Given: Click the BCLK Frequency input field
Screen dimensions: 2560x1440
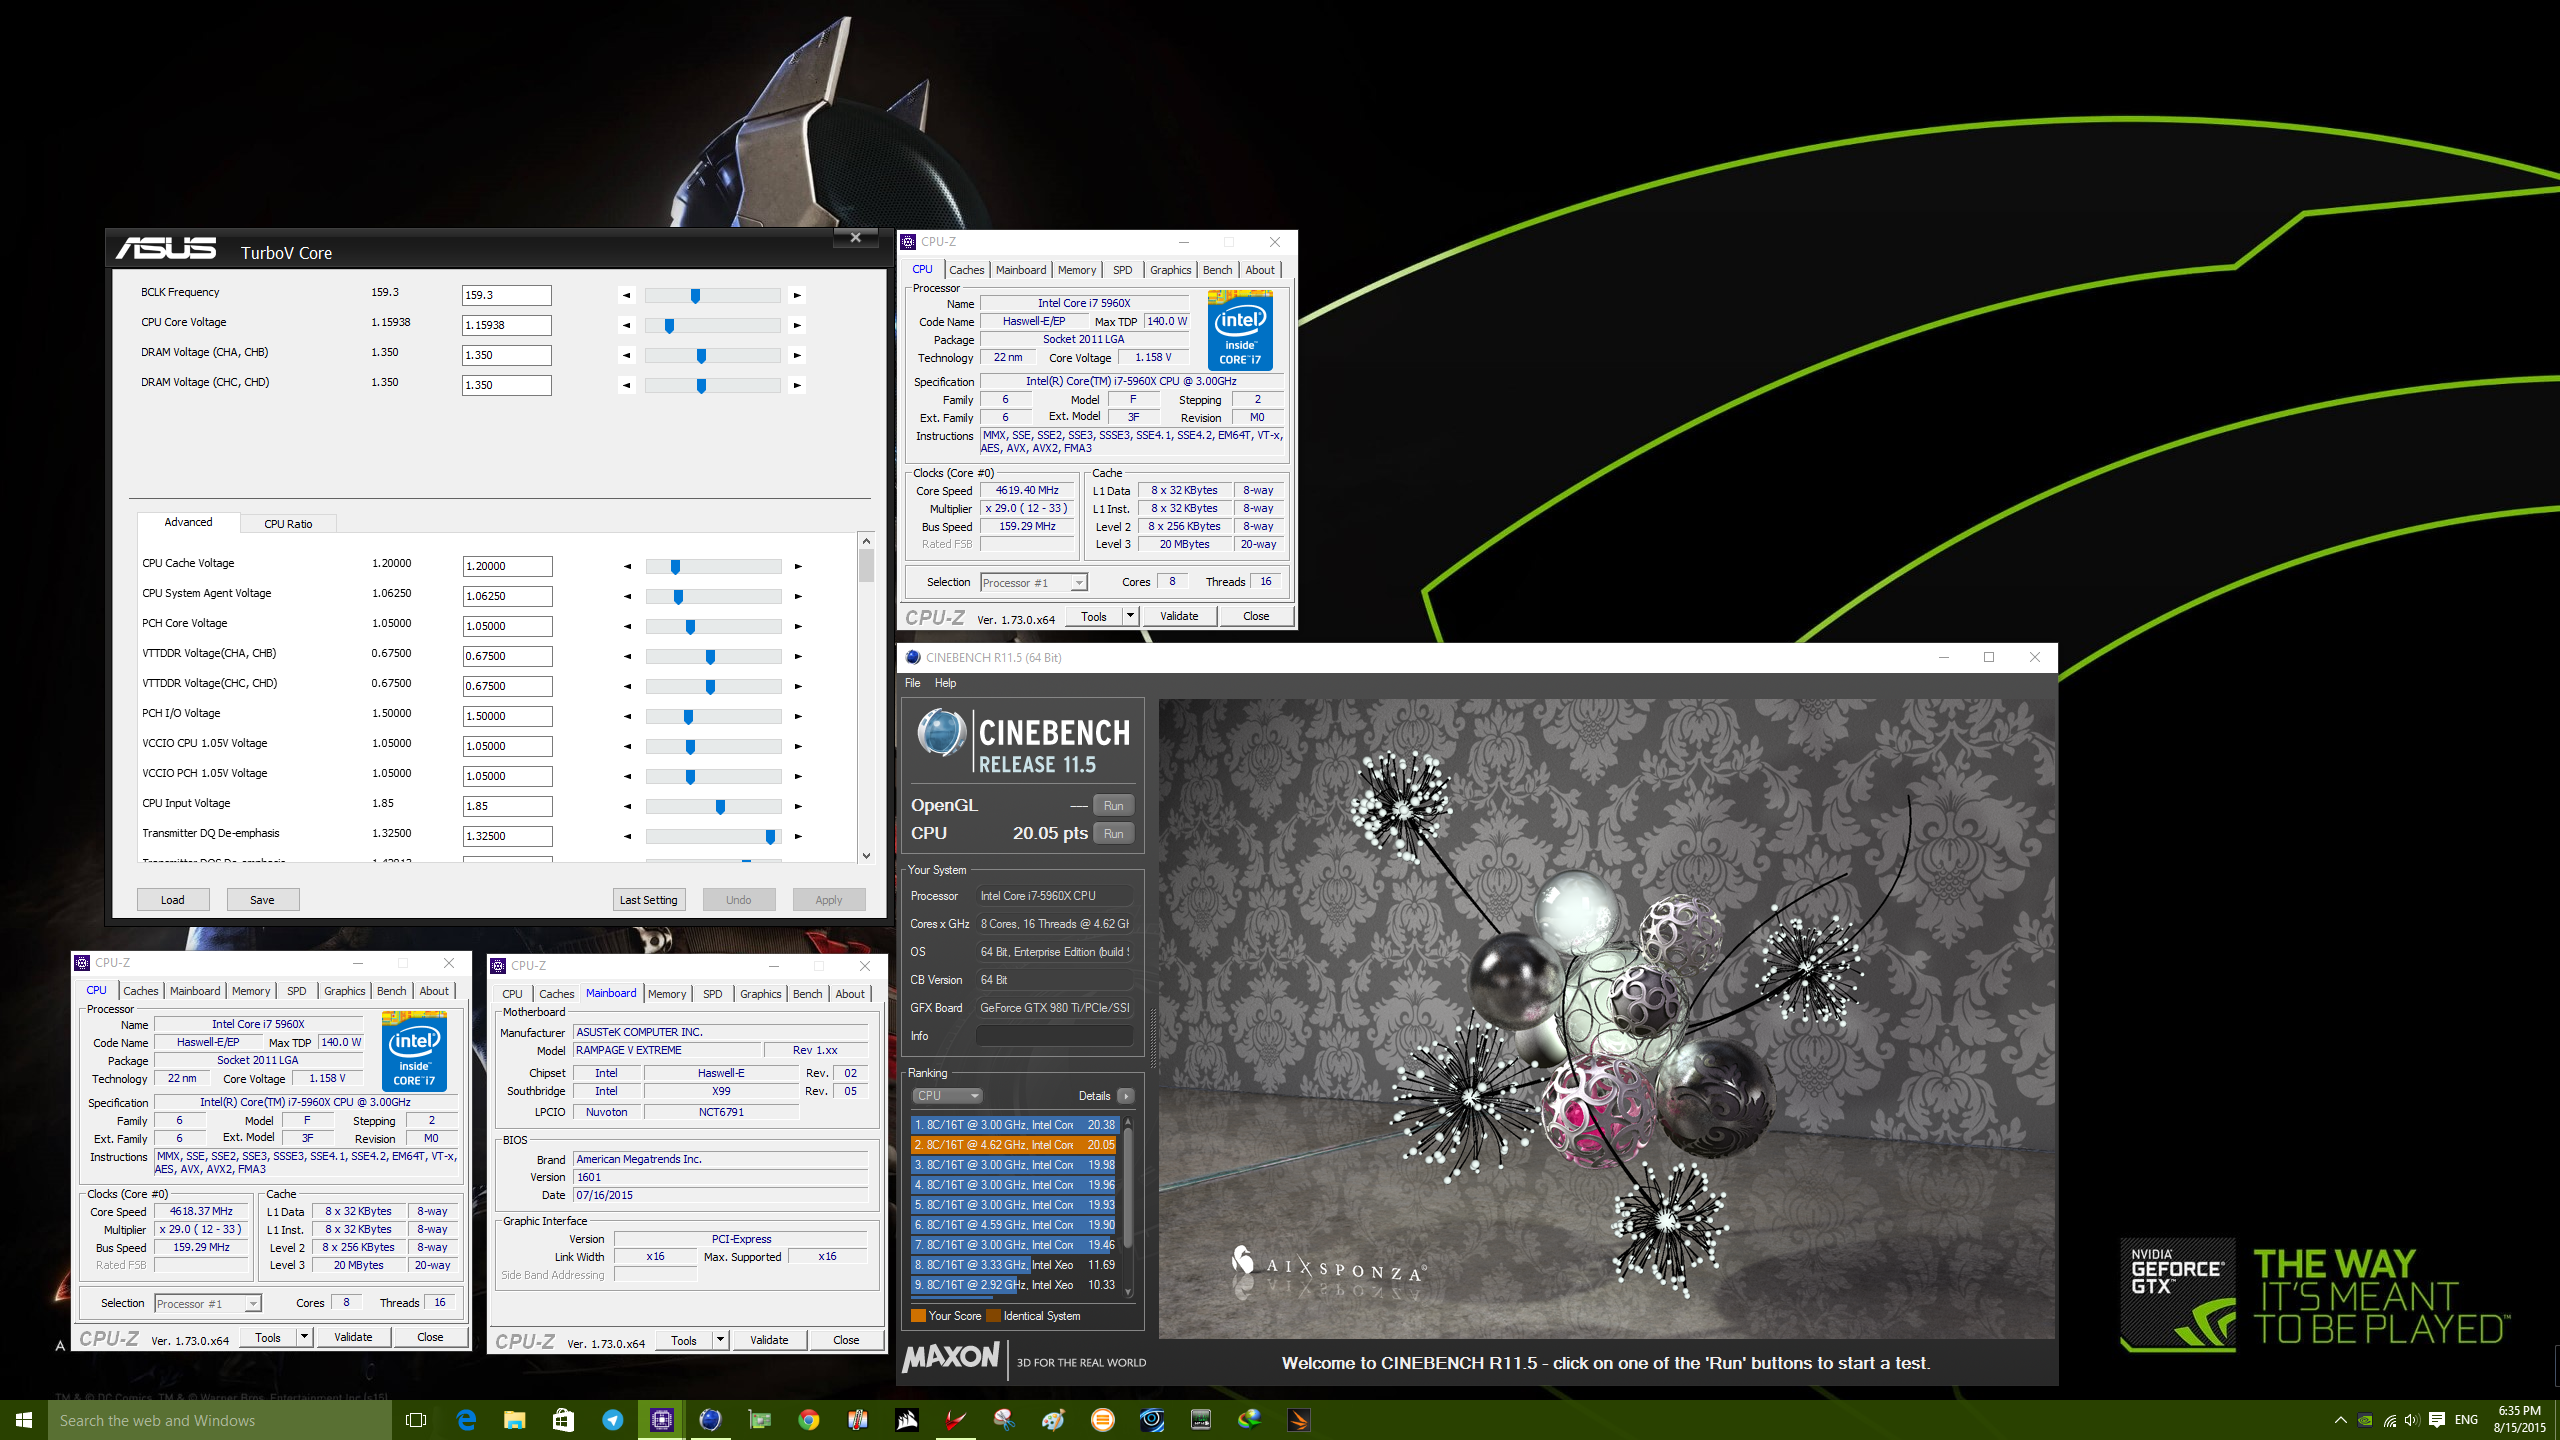Looking at the screenshot, I should [x=506, y=295].
